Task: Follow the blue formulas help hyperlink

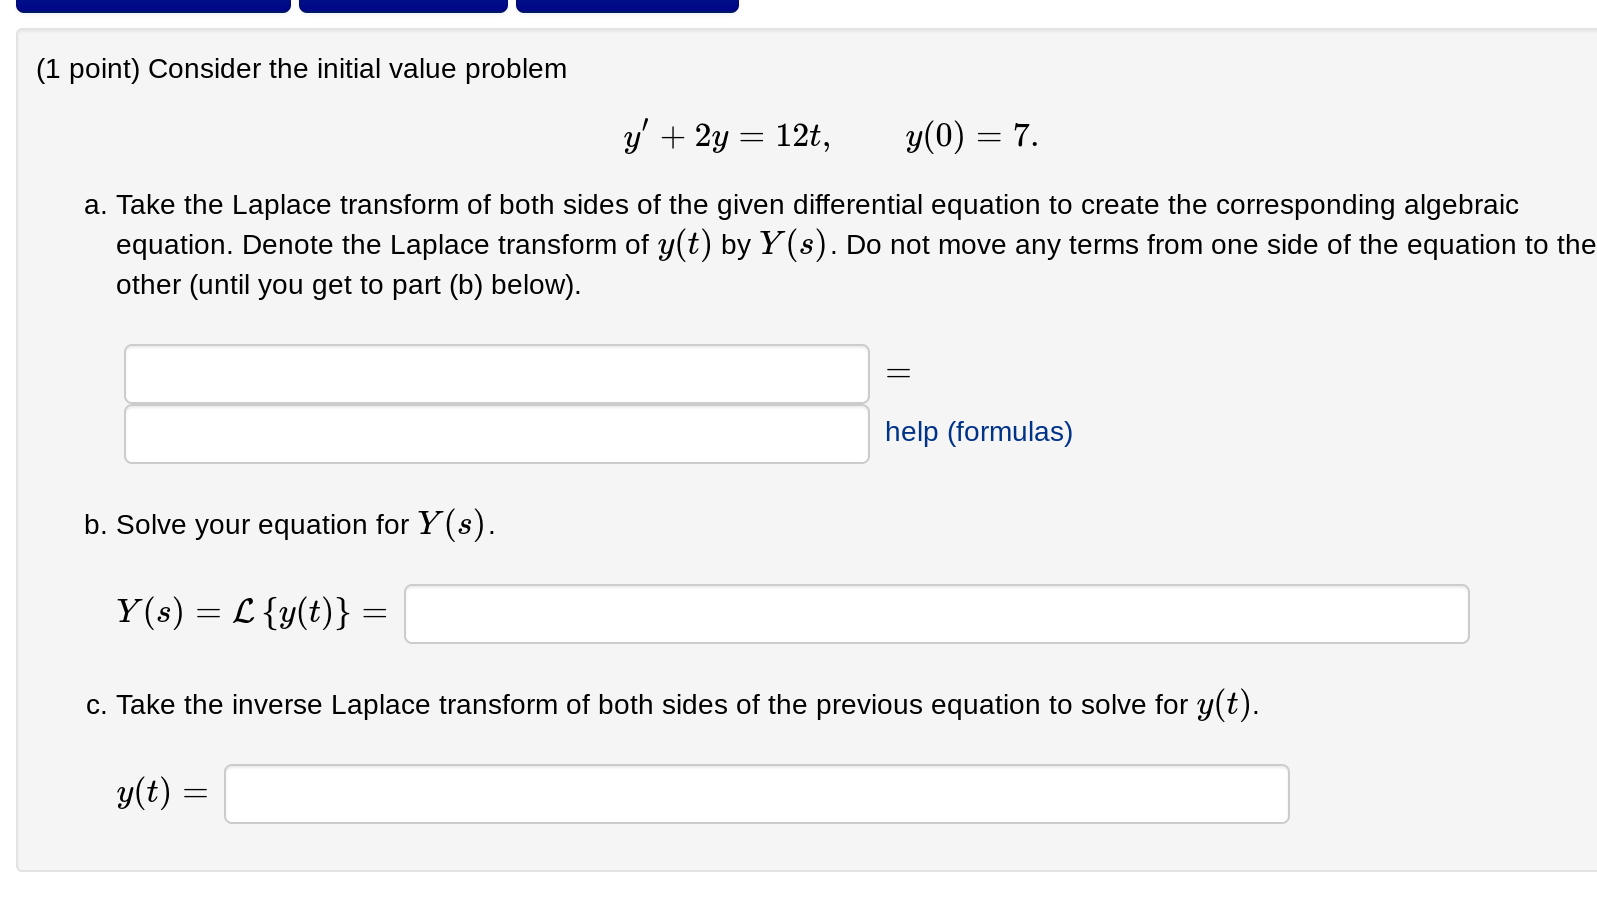Action: click(978, 432)
